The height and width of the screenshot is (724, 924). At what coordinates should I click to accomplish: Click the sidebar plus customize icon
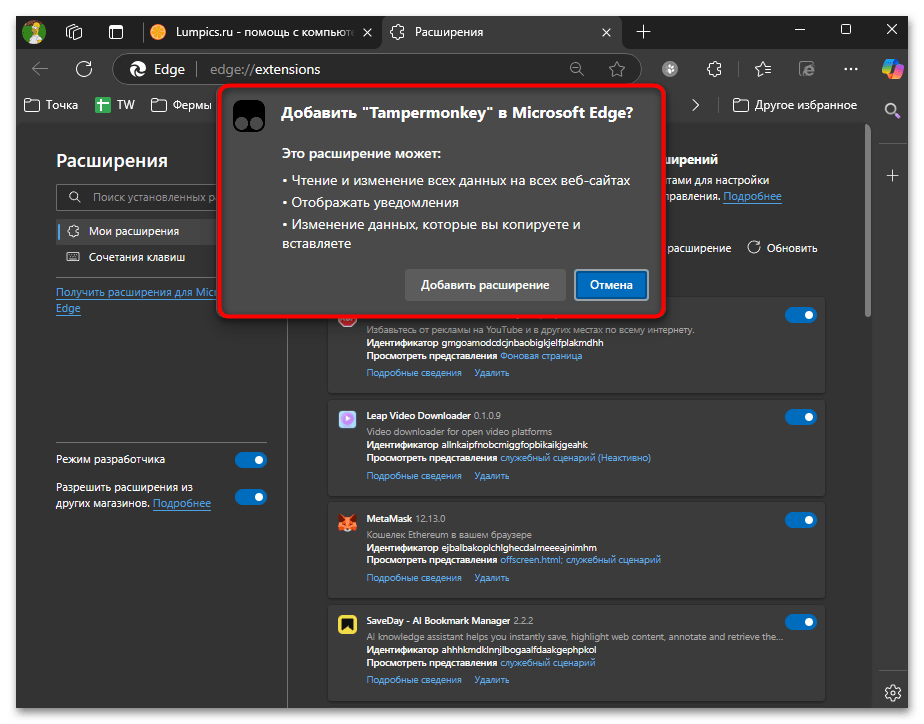(x=892, y=176)
